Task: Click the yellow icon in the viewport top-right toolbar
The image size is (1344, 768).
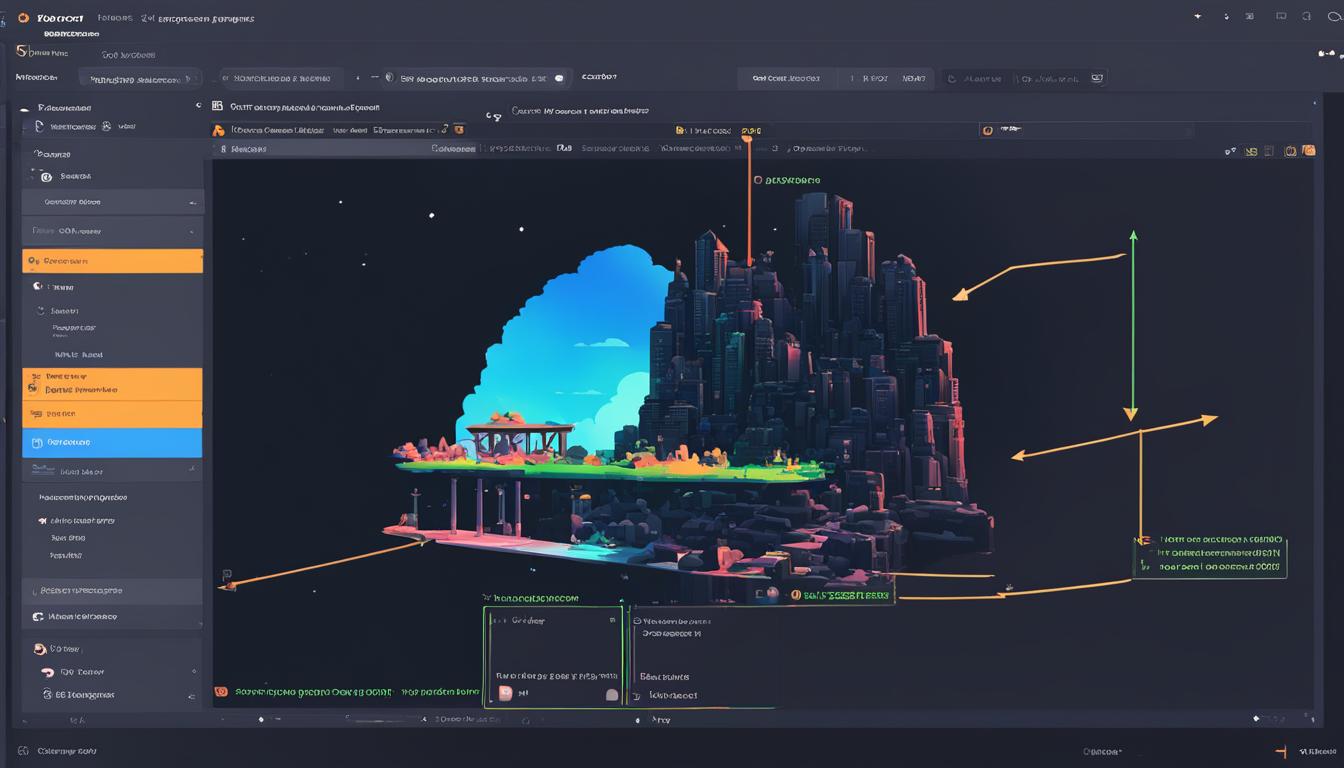Action: point(1250,151)
